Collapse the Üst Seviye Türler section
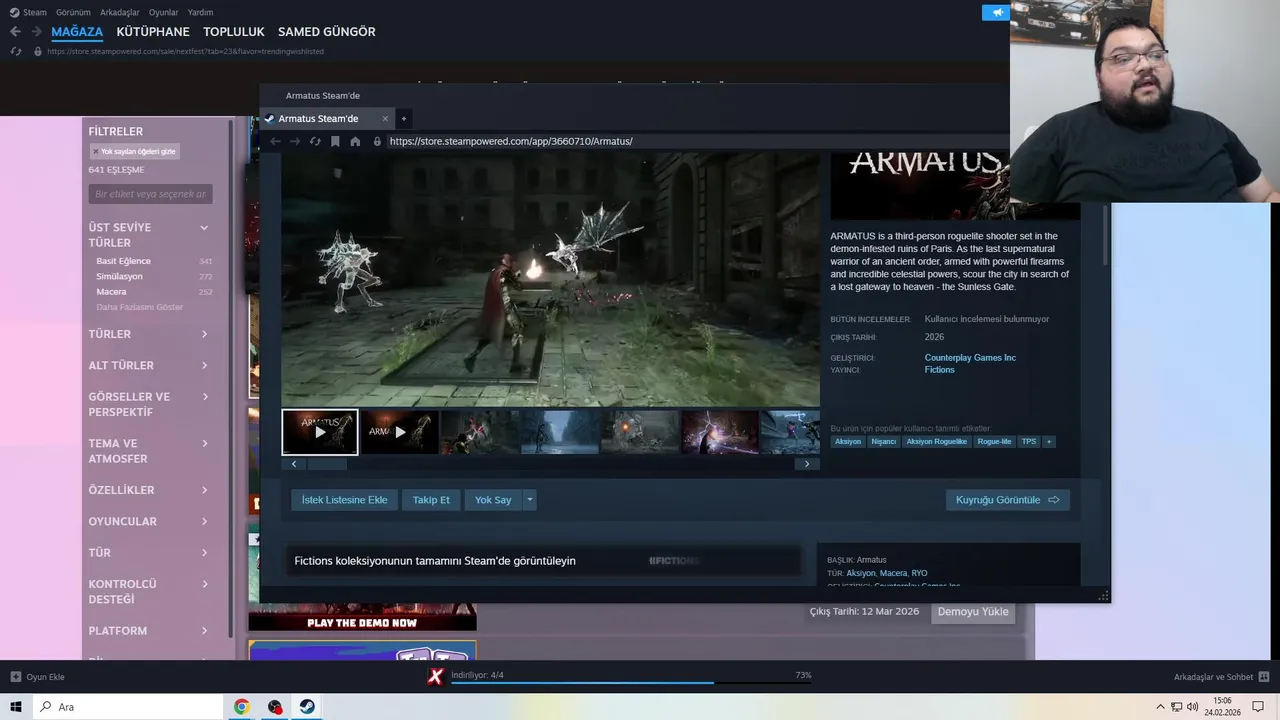The height and width of the screenshot is (720, 1280). click(x=204, y=228)
